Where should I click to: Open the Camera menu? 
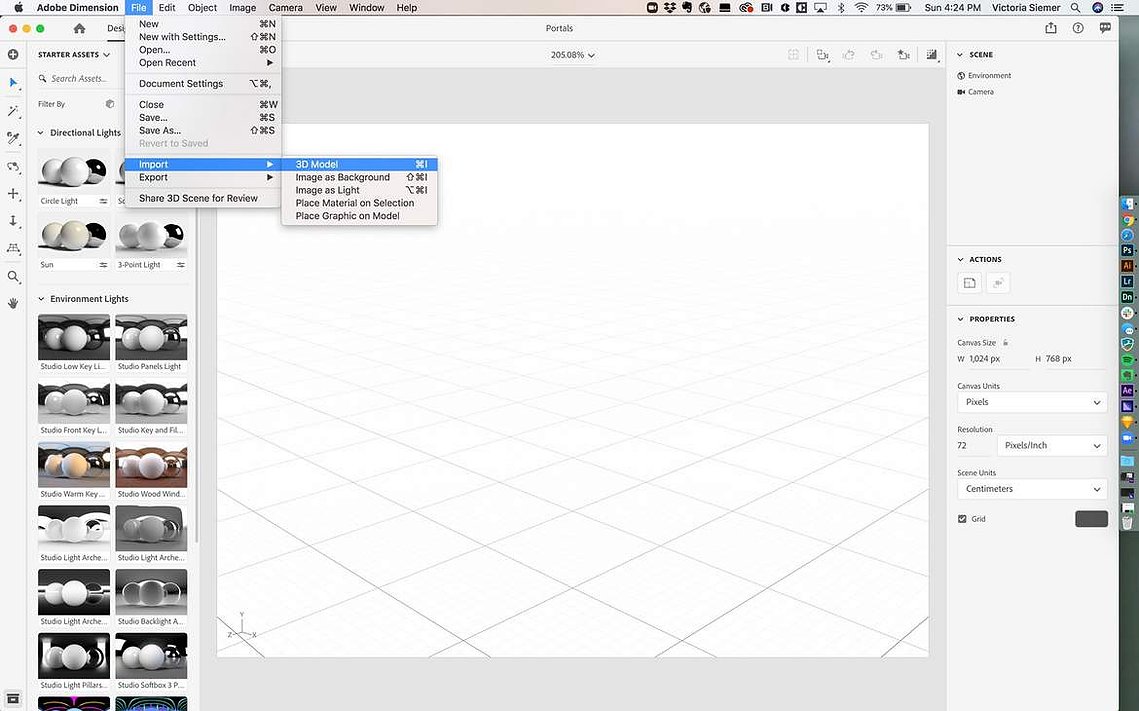click(285, 7)
